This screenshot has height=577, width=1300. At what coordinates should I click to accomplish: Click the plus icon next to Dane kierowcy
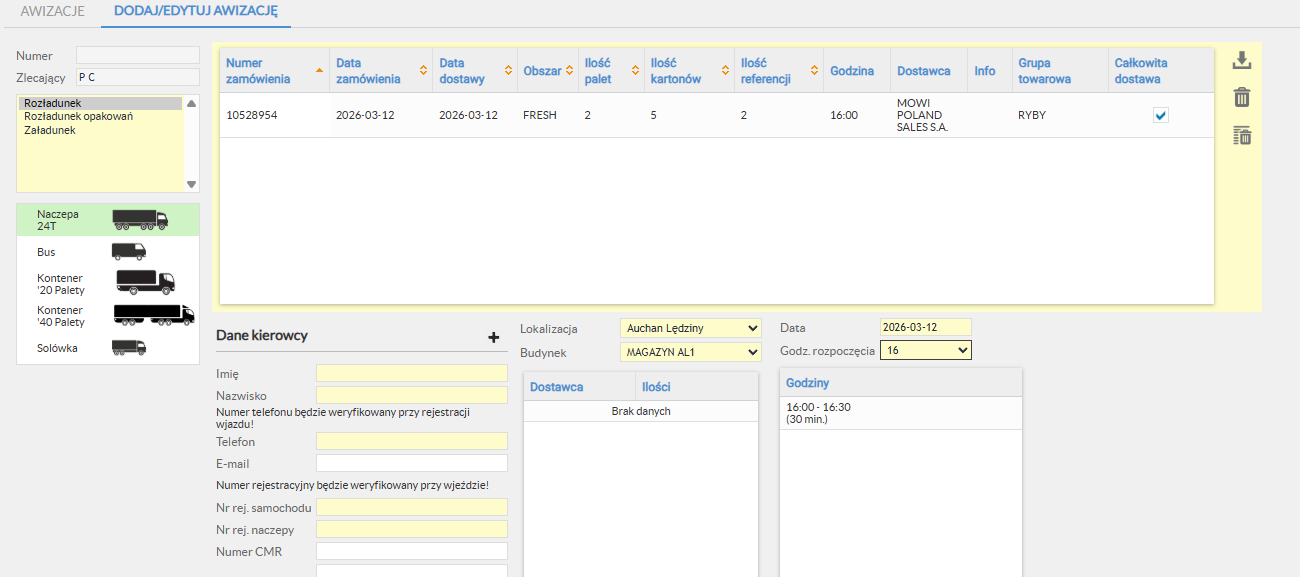click(x=493, y=337)
